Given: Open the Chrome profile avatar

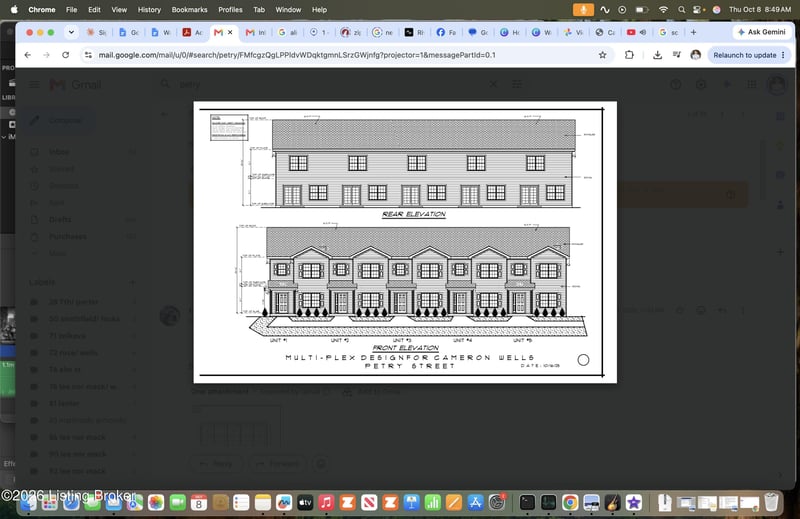Looking at the screenshot, I should point(695,55).
